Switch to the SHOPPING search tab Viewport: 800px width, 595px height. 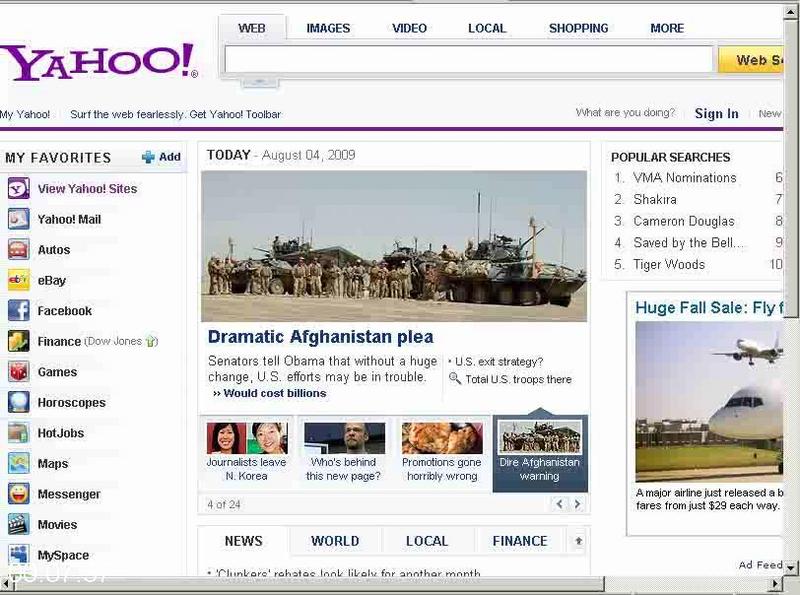(x=579, y=28)
